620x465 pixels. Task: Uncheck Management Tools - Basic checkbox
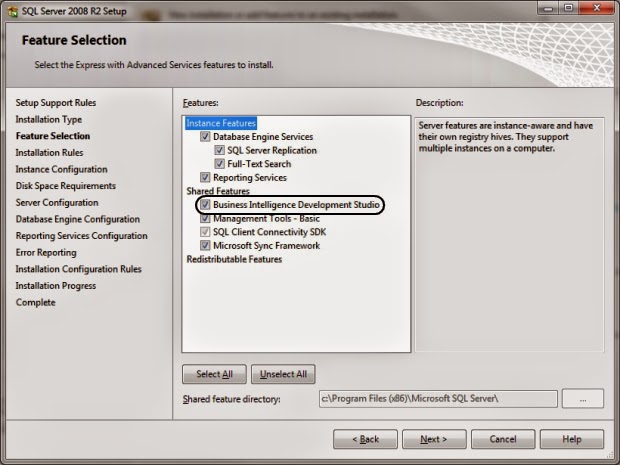pyautogui.click(x=205, y=218)
